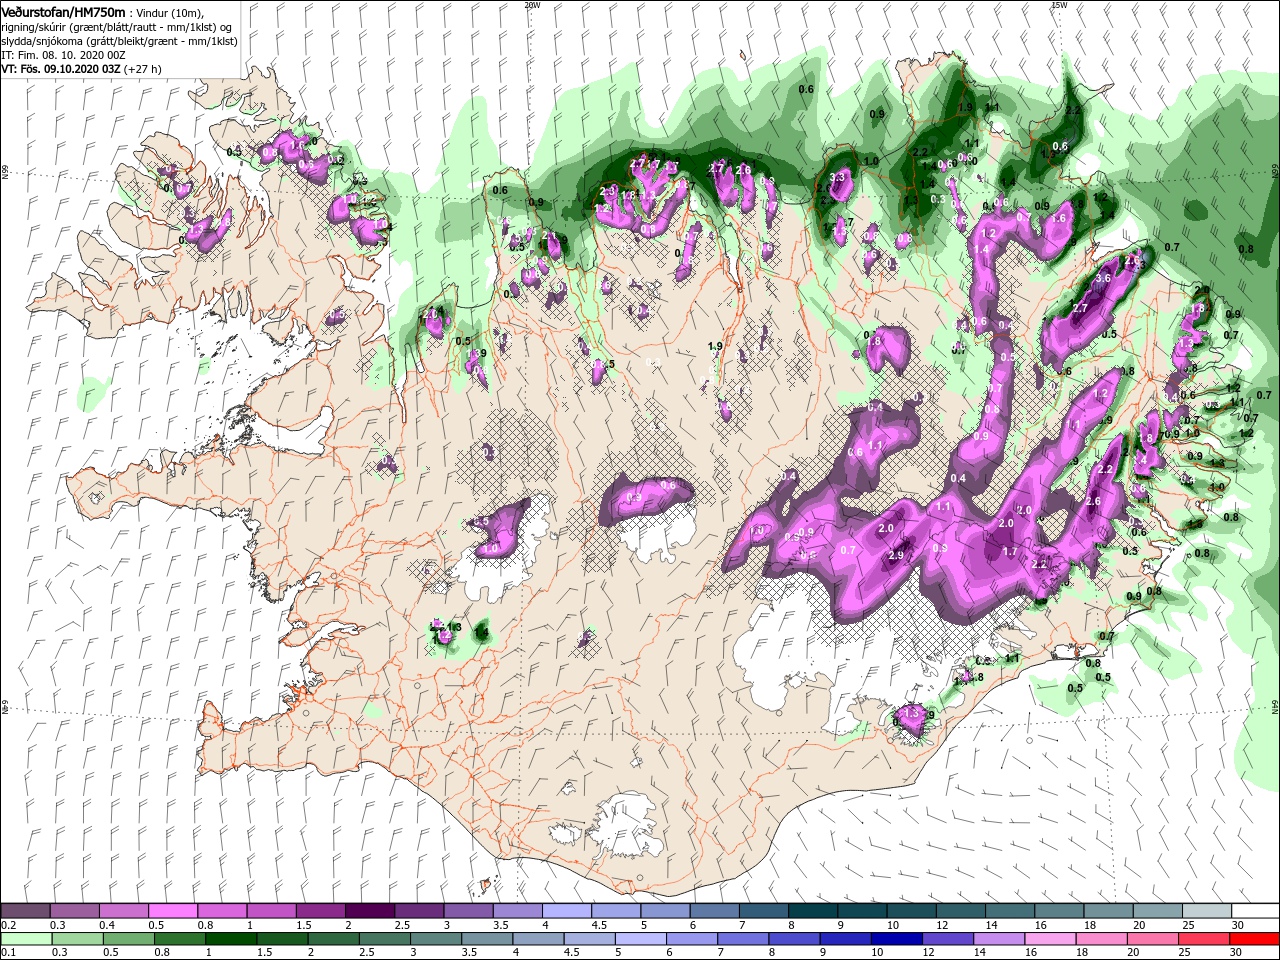Pick bright pink upper swatch between 0.5 and 0.8
This screenshot has width=1280, height=960.
[173, 911]
